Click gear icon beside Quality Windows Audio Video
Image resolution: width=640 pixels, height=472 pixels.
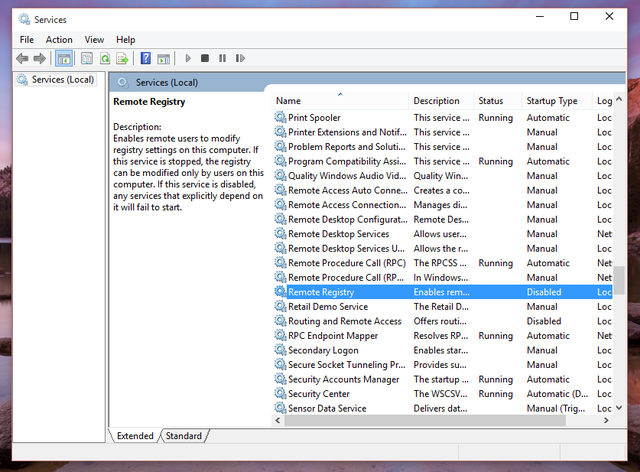coord(280,176)
